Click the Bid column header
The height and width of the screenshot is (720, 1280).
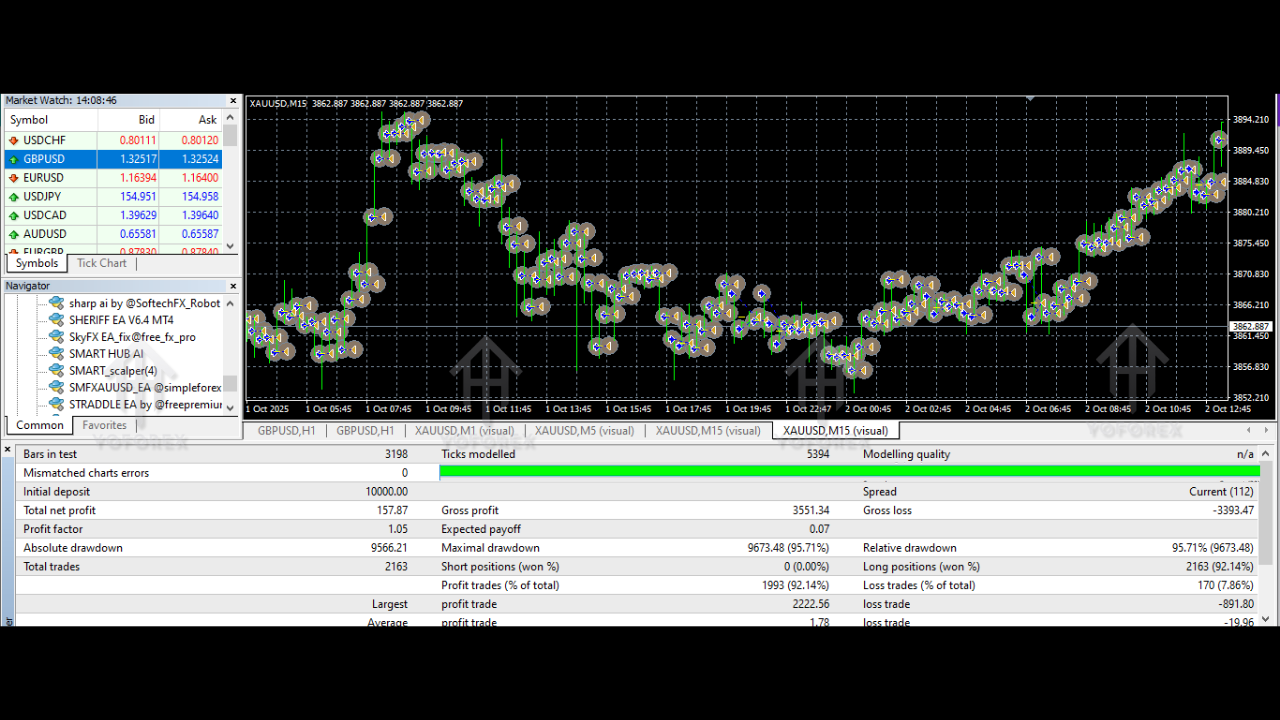click(x=146, y=120)
